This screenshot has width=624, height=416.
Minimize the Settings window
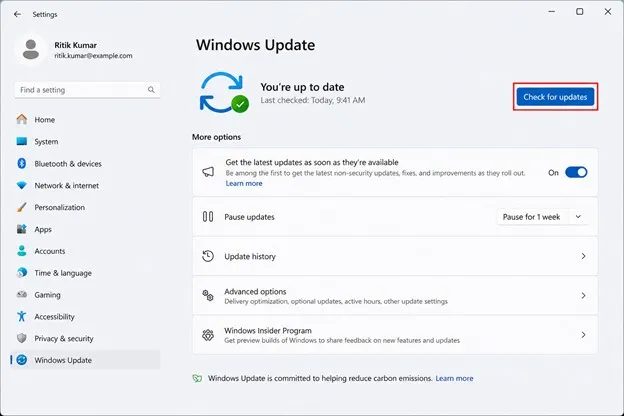click(552, 12)
